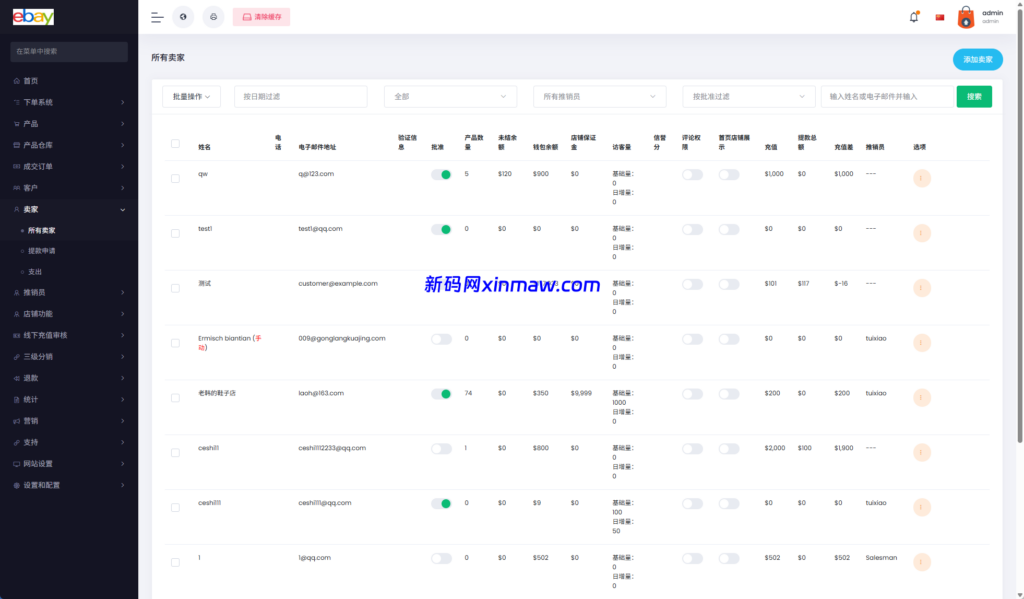Open the admin shopping bag avatar
The height and width of the screenshot is (599, 1024).
point(966,17)
